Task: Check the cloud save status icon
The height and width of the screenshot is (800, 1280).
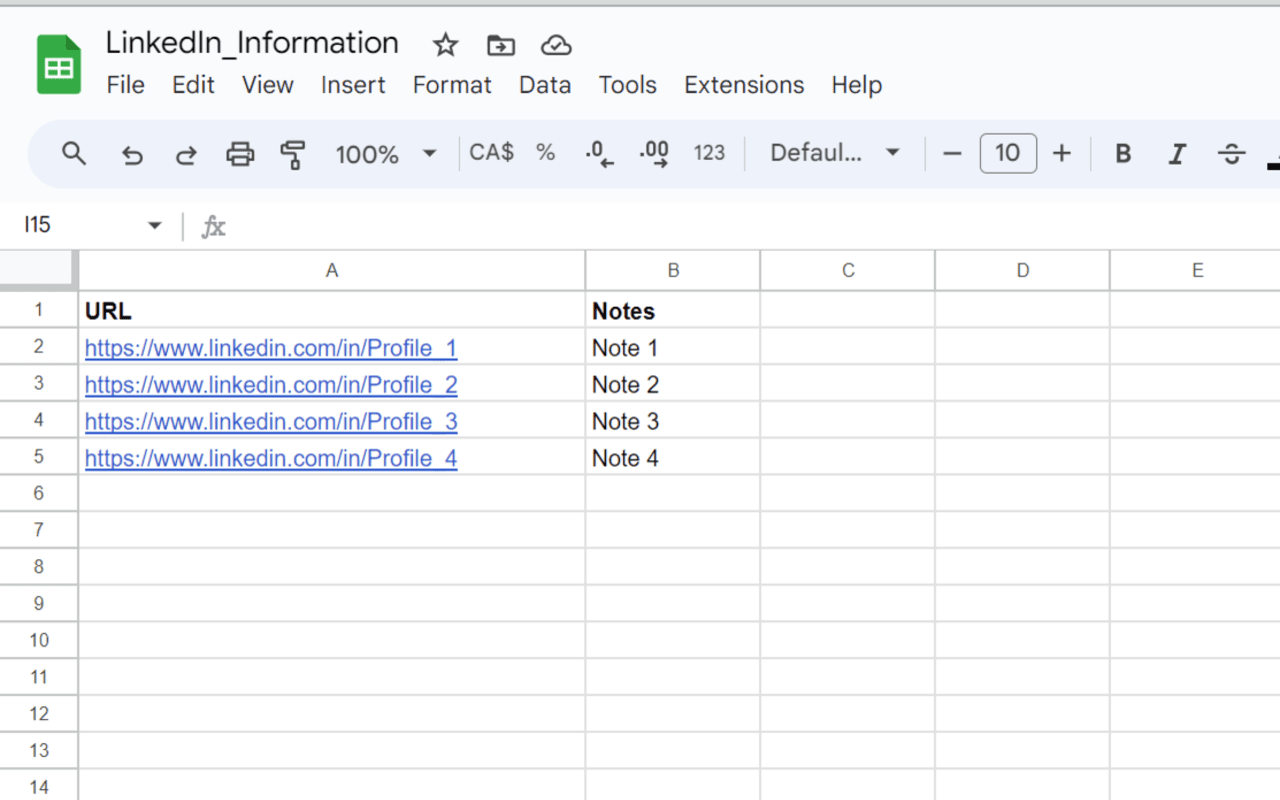Action: [x=555, y=45]
